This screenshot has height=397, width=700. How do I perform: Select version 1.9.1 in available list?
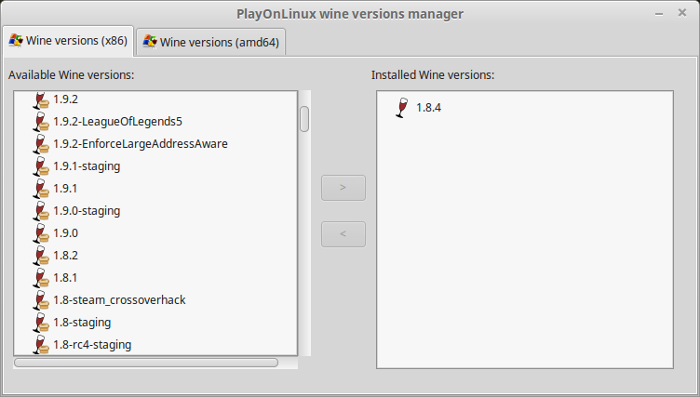click(65, 188)
